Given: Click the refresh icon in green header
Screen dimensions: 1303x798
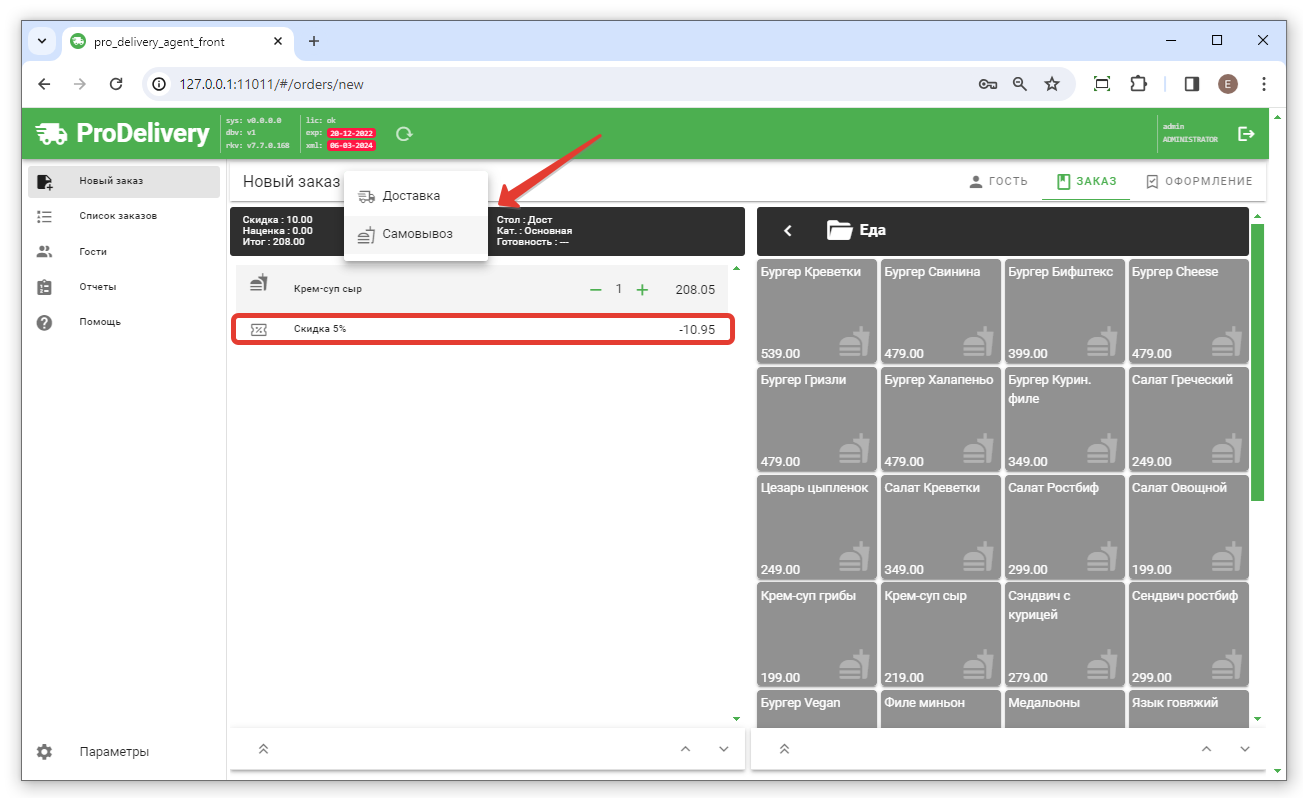Looking at the screenshot, I should point(404,134).
